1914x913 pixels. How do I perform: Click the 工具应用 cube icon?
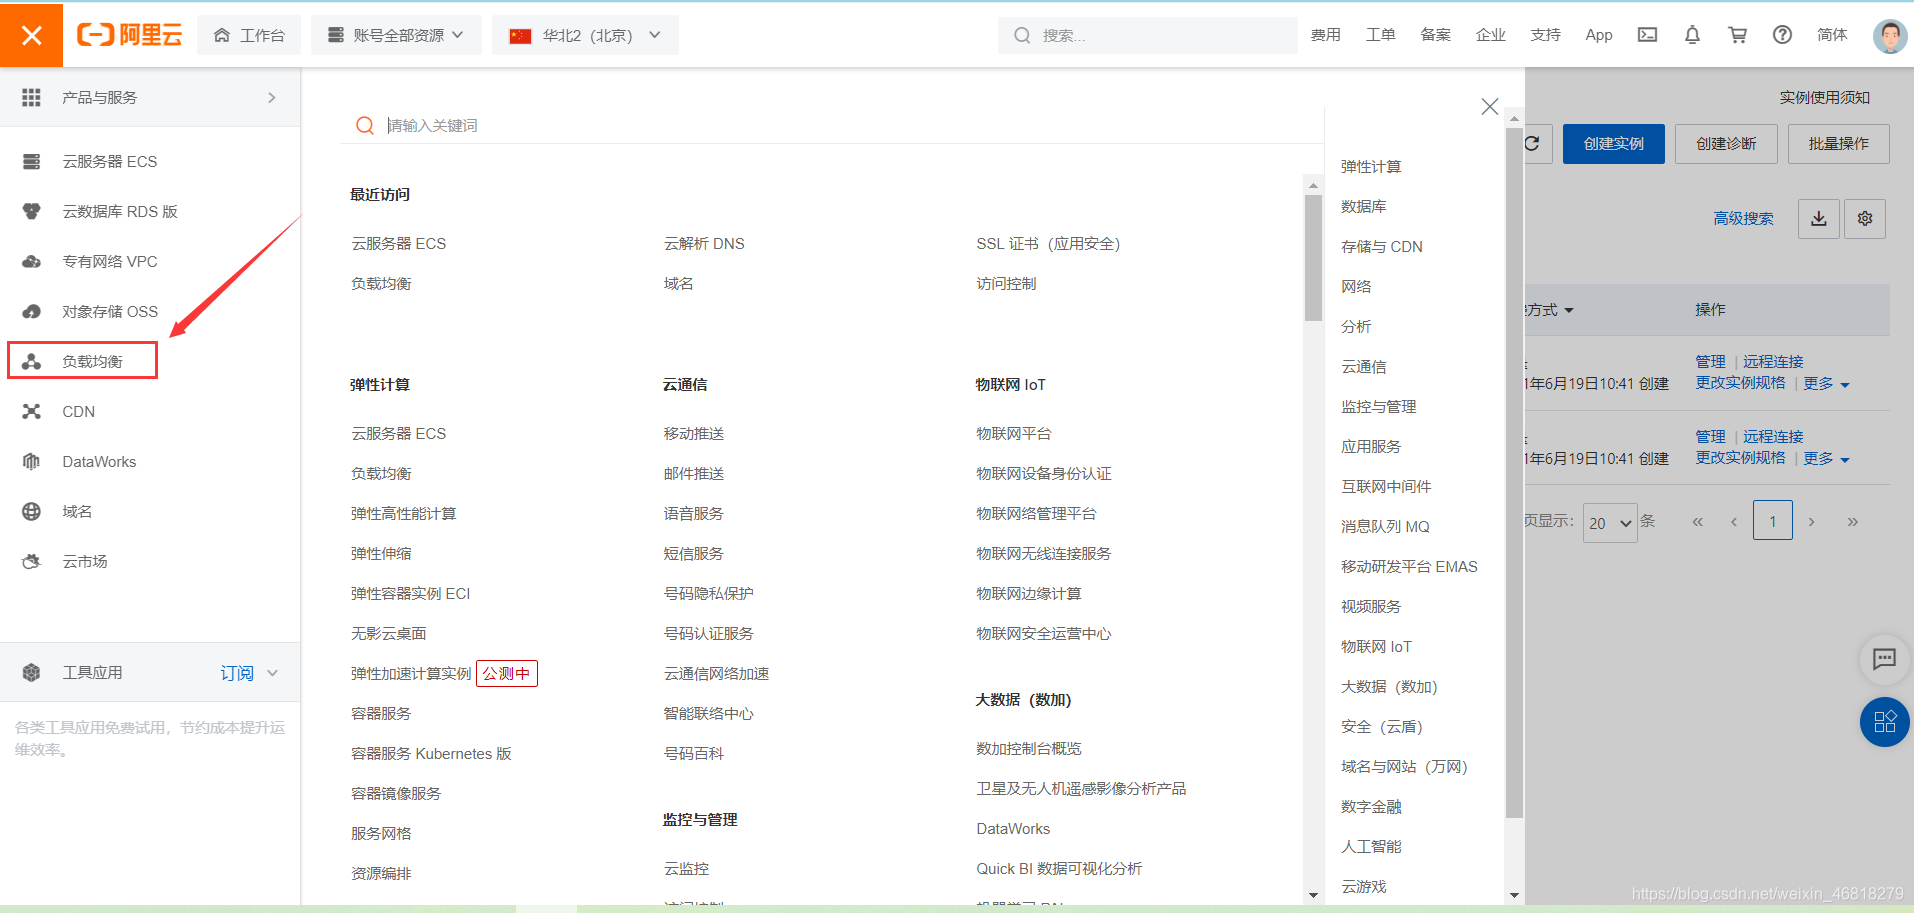point(31,673)
